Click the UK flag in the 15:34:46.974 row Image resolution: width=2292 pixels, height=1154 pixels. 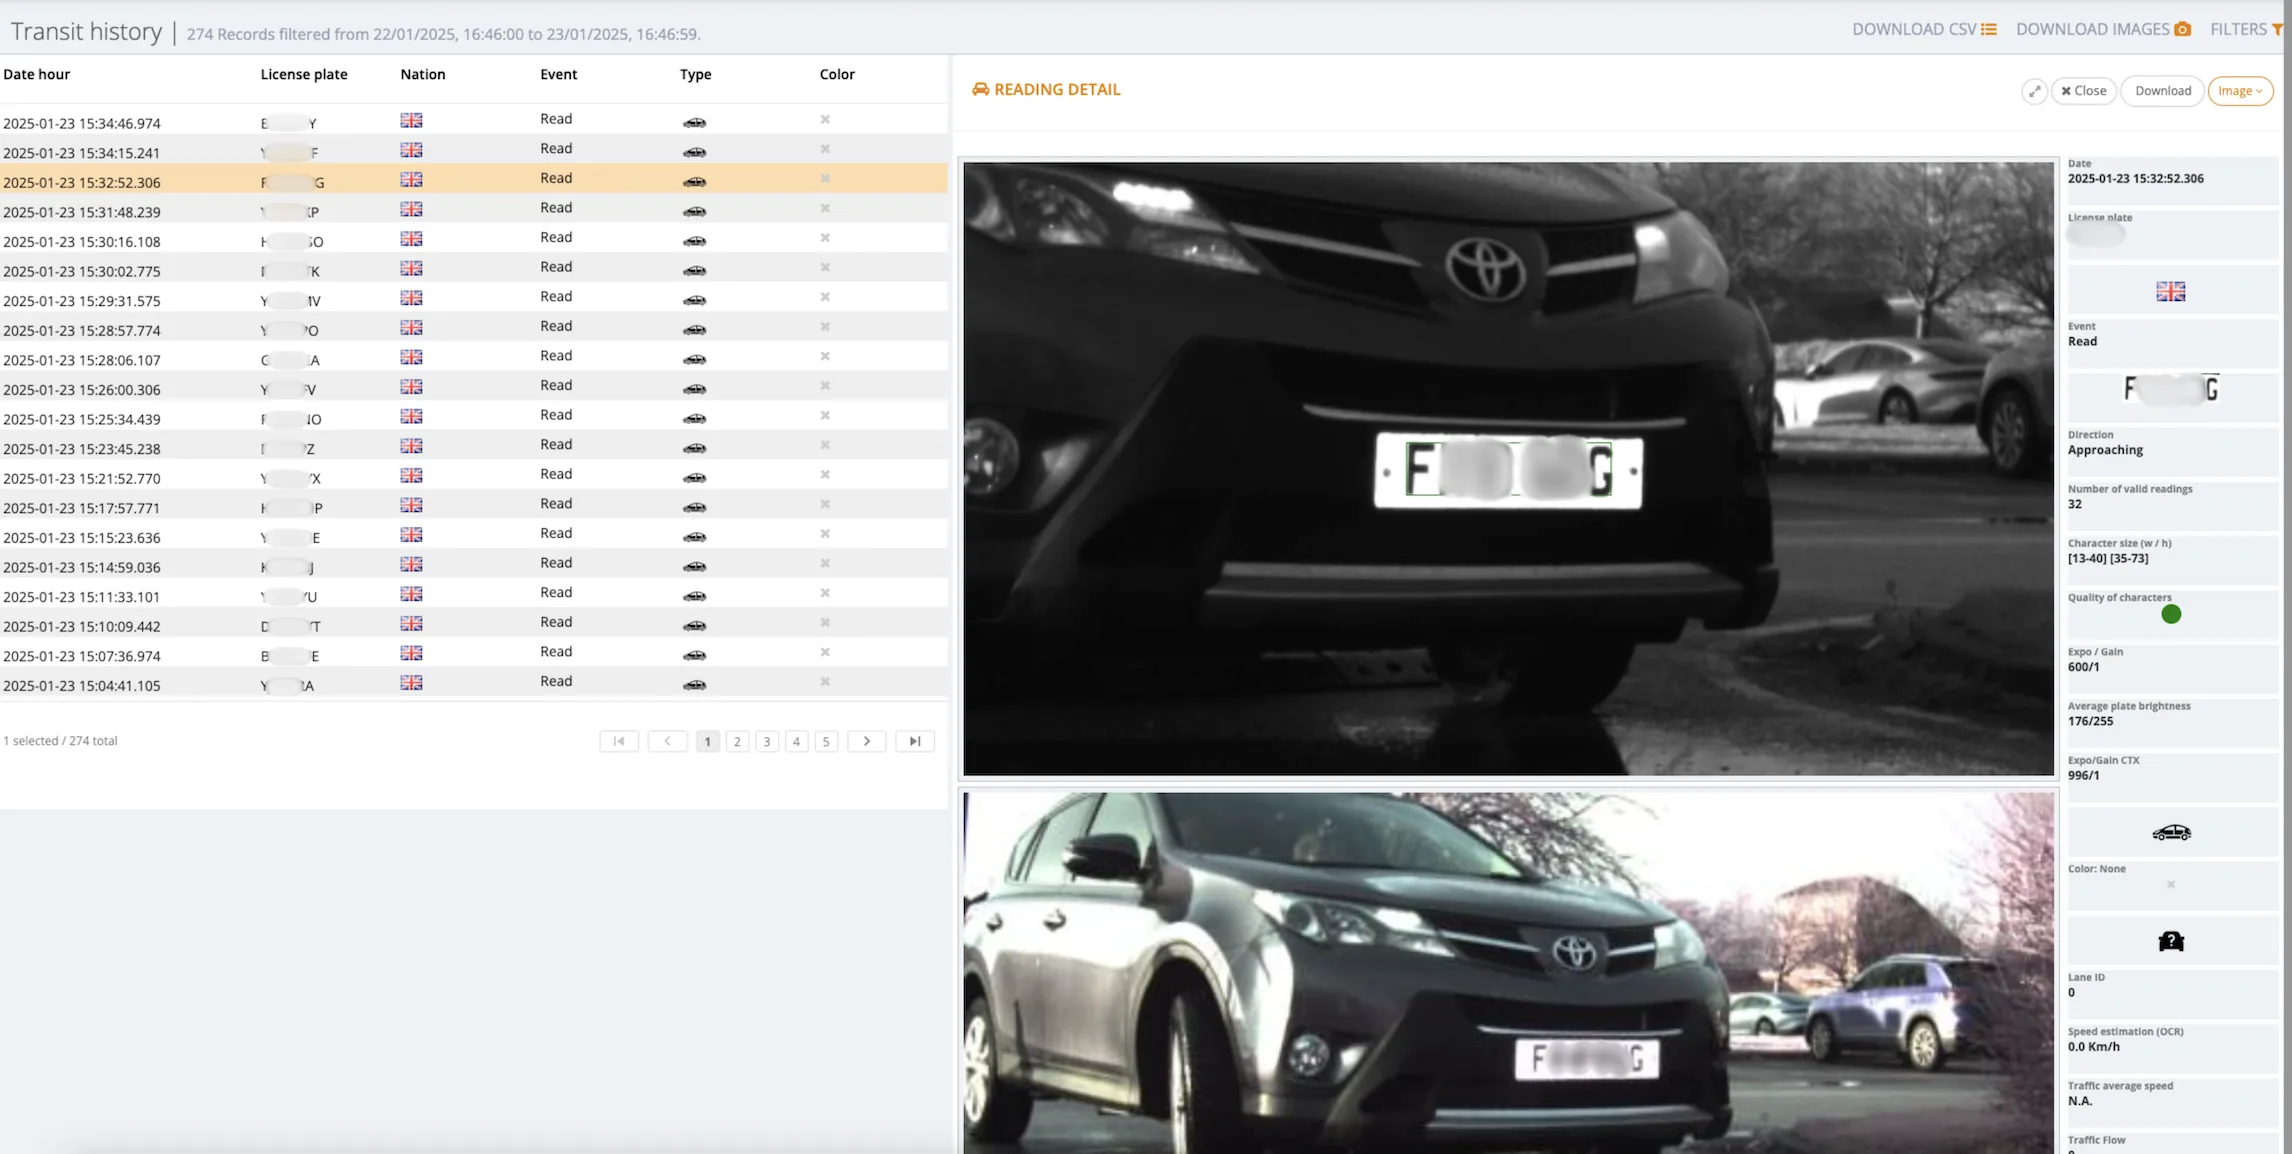(411, 120)
